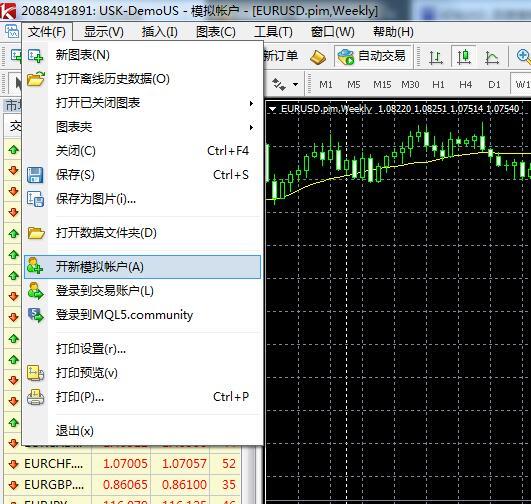The height and width of the screenshot is (504, 531).
Task: Switch chart to line chart icon
Action: [x=491, y=57]
